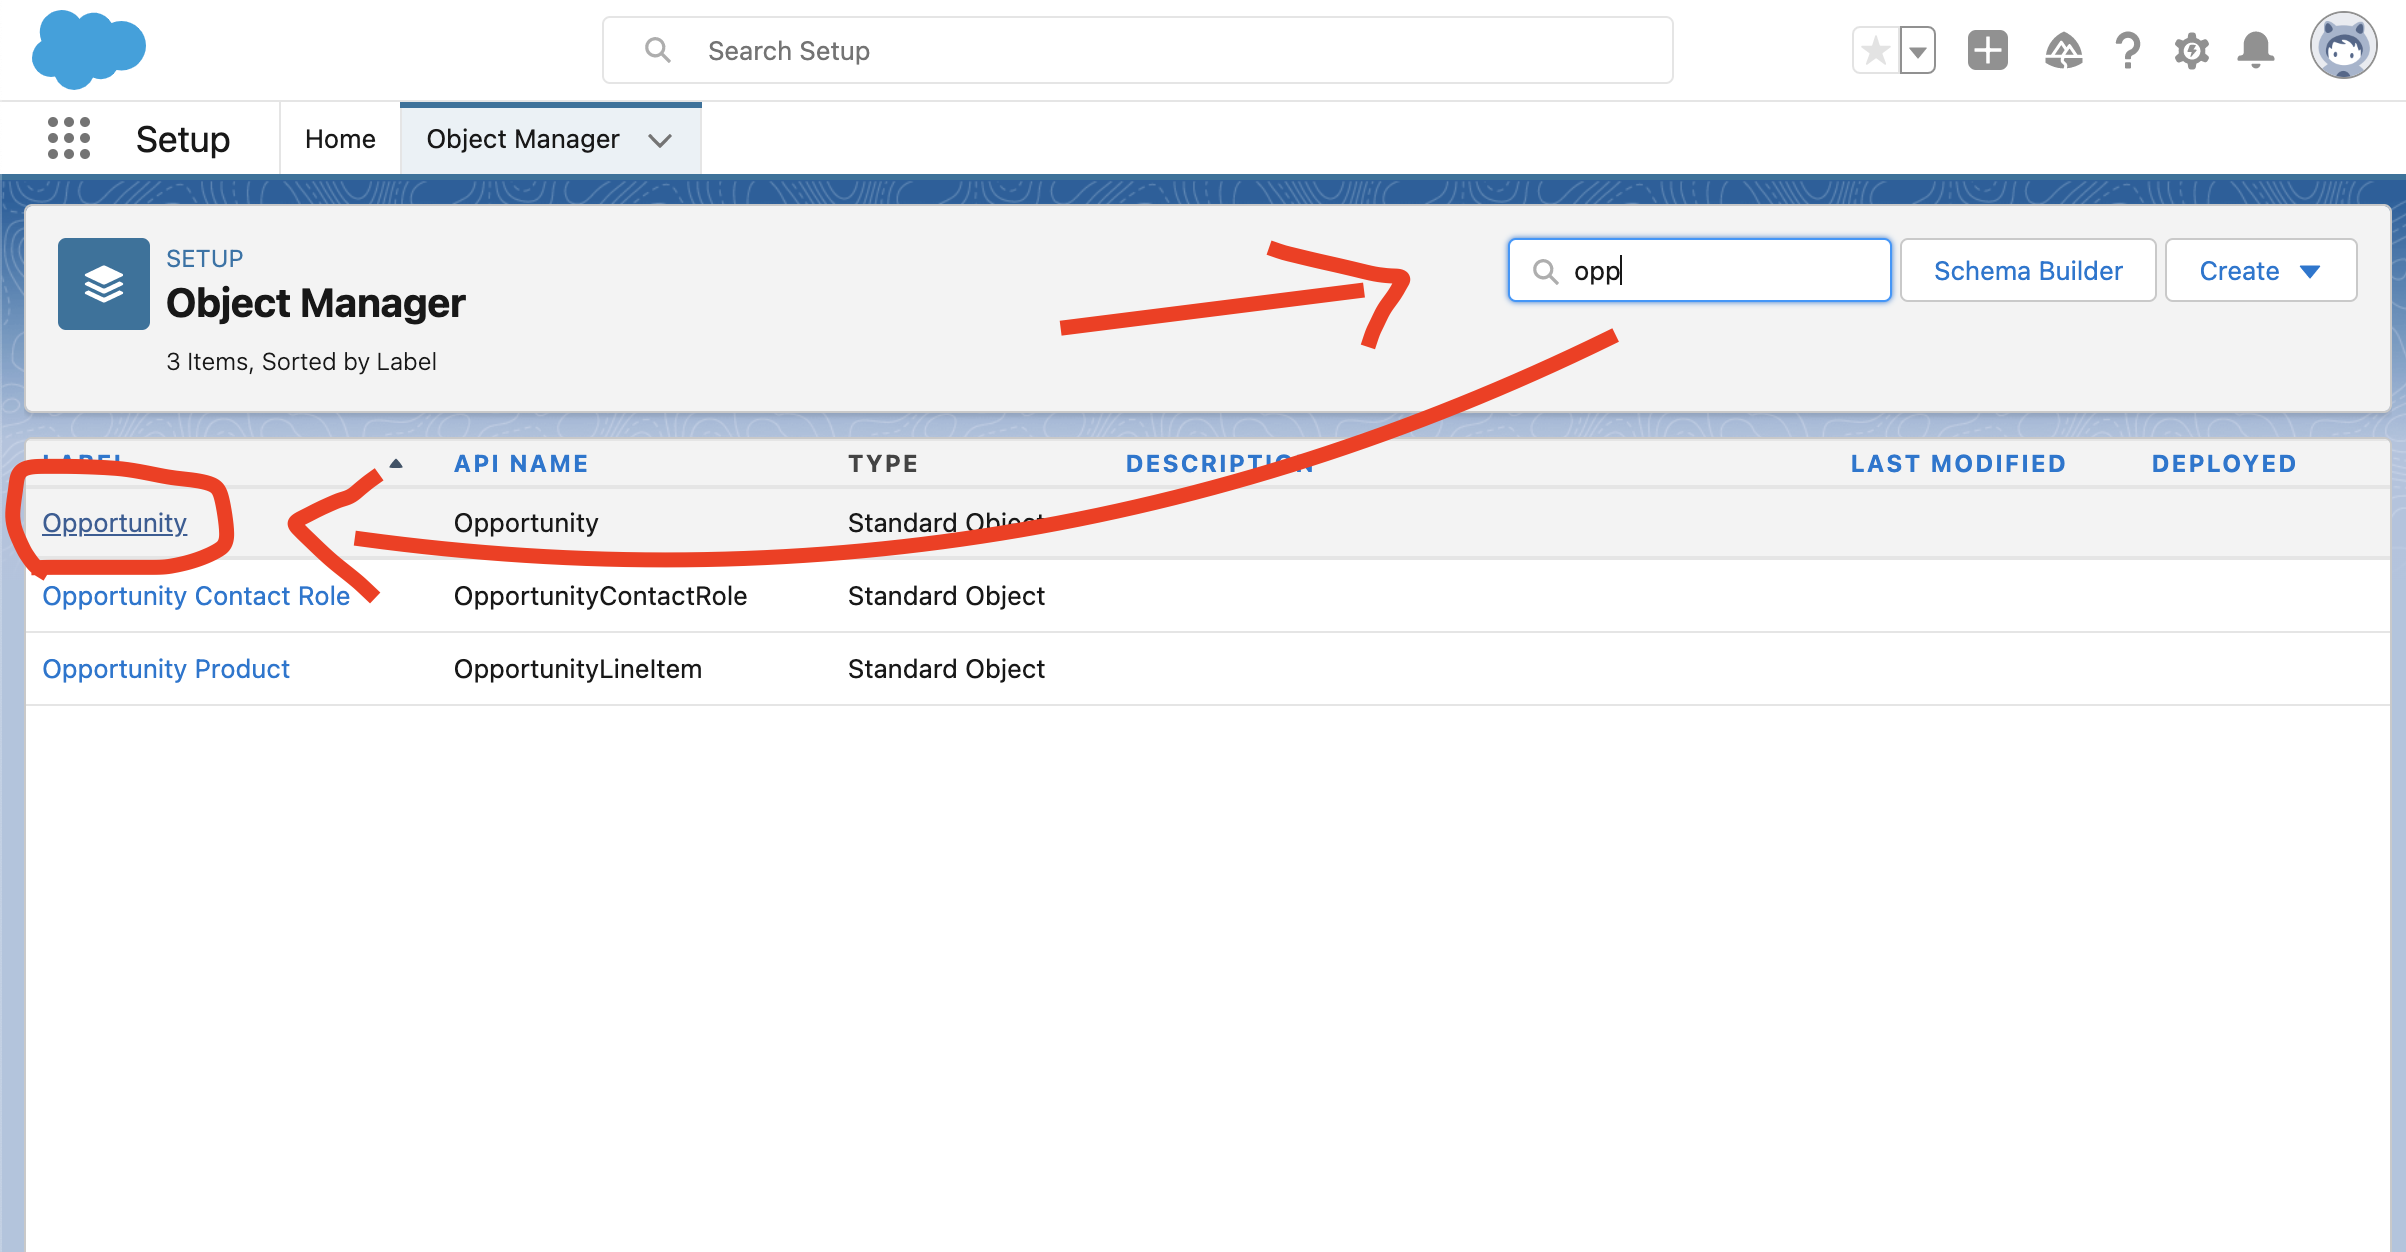Click magnifier icon in Quick Find box

coord(1545,271)
